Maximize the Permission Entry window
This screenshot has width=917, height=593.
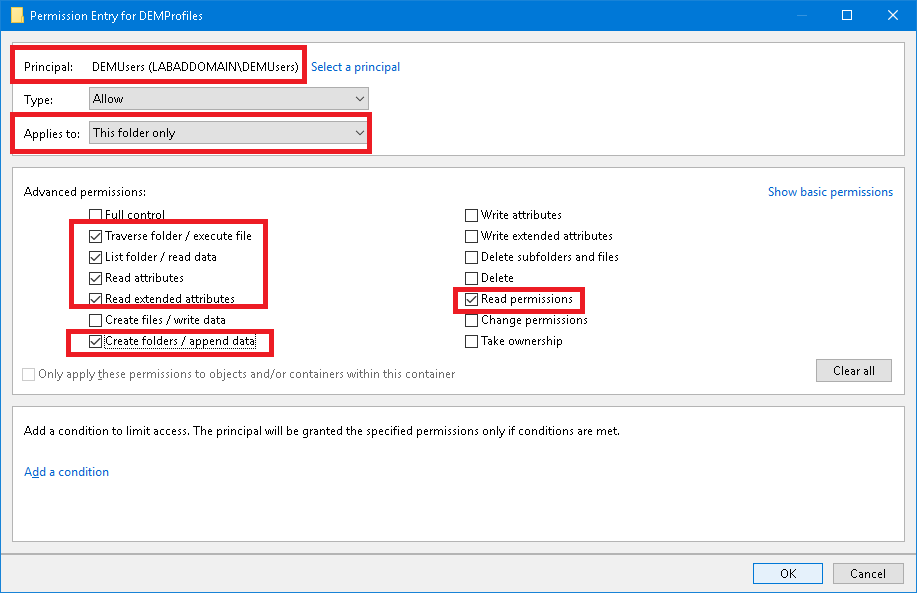coord(847,16)
